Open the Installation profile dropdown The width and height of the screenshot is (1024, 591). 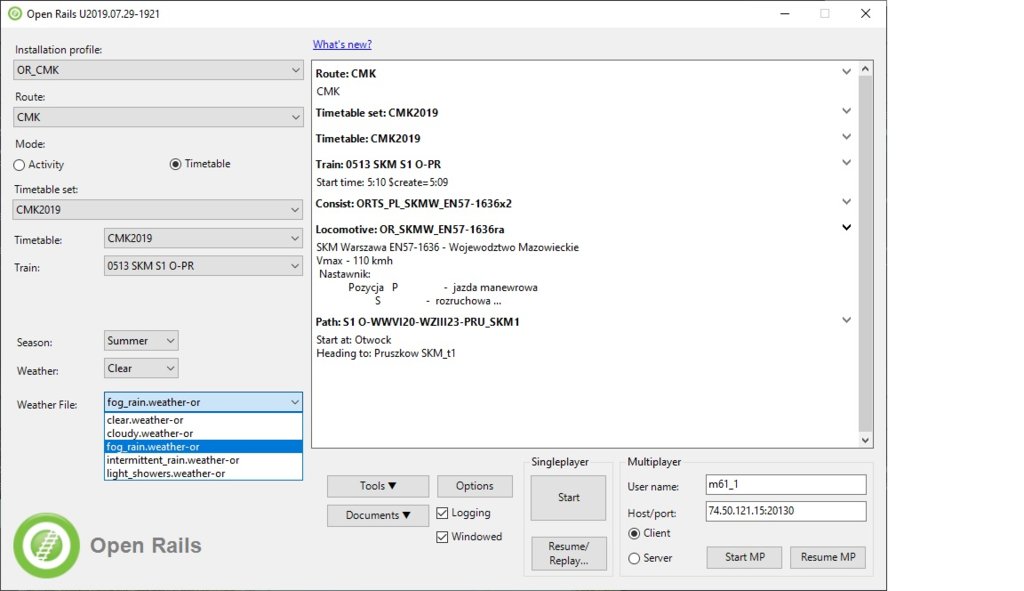coord(158,70)
